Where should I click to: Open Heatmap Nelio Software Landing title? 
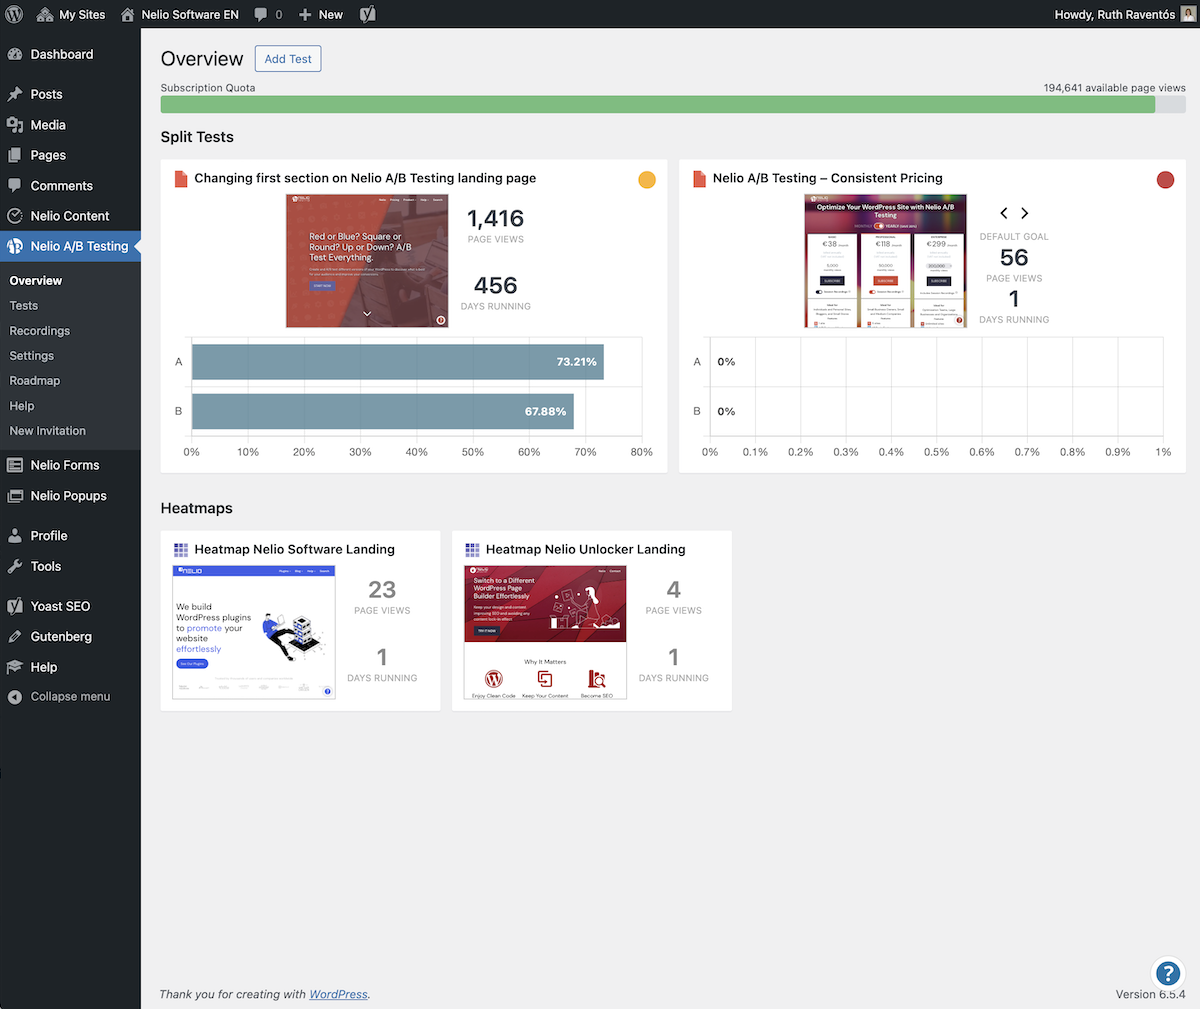point(294,549)
